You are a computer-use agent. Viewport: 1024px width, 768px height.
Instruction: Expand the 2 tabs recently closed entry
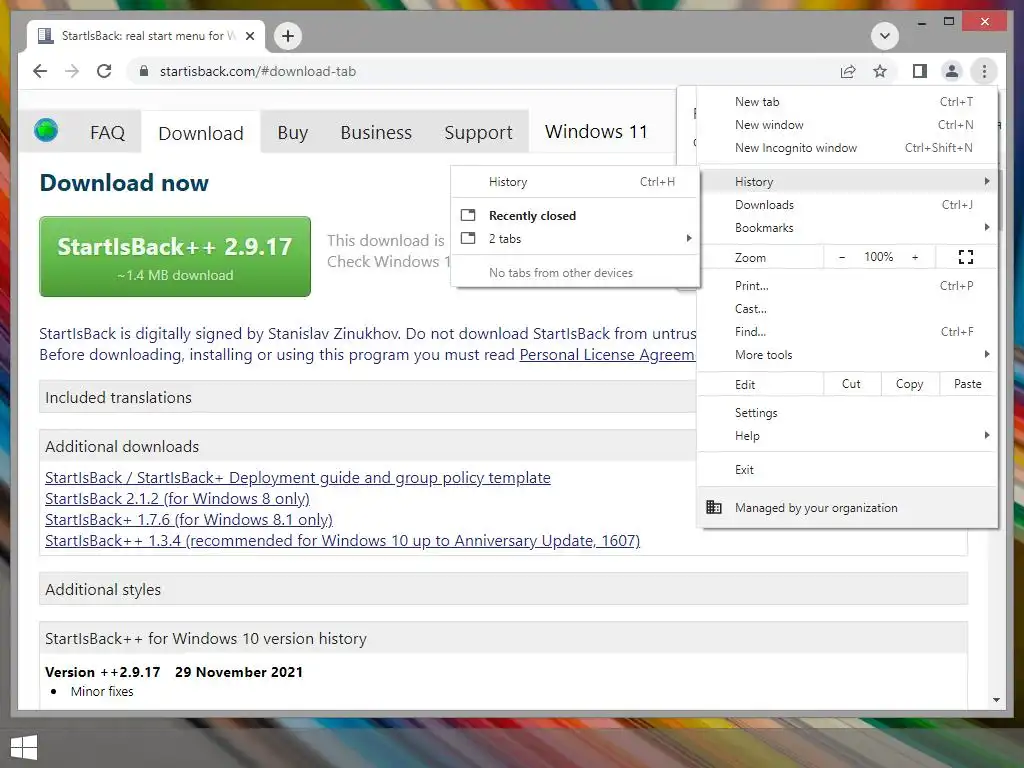(x=575, y=238)
